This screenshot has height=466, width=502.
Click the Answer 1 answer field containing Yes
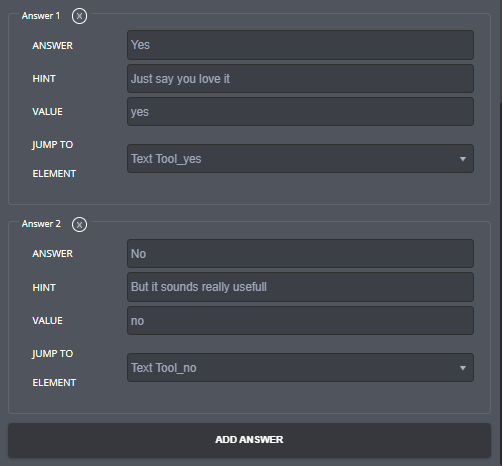[300, 45]
